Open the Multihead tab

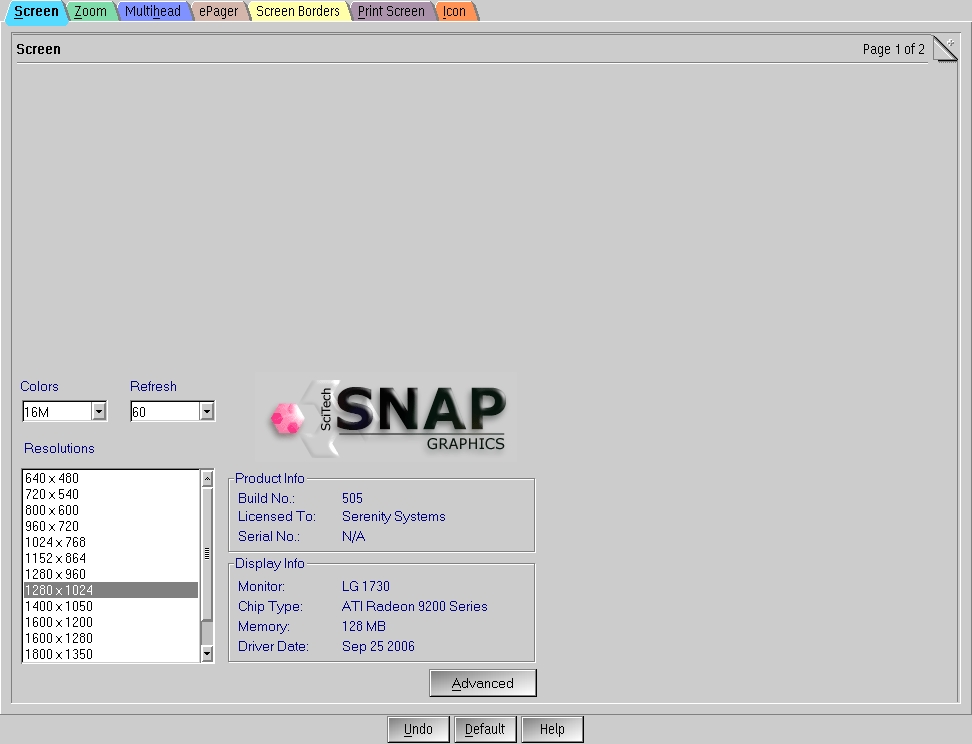click(152, 12)
